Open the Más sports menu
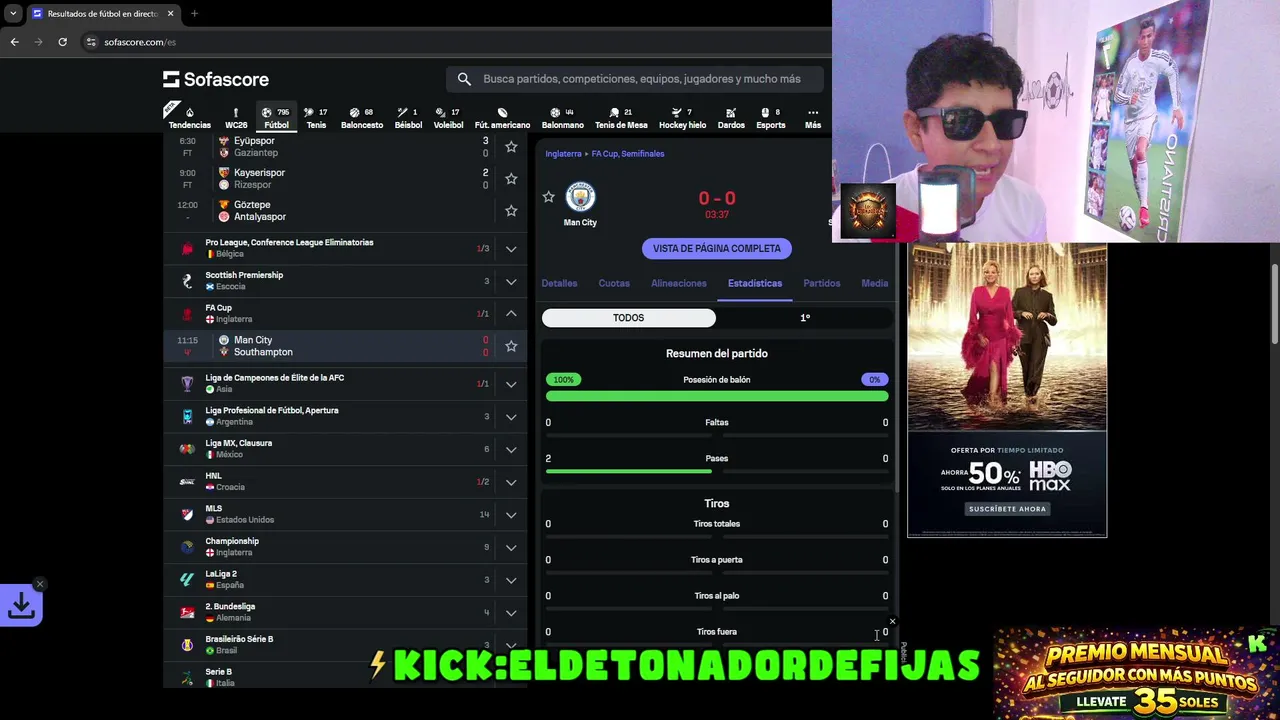 tap(813, 118)
